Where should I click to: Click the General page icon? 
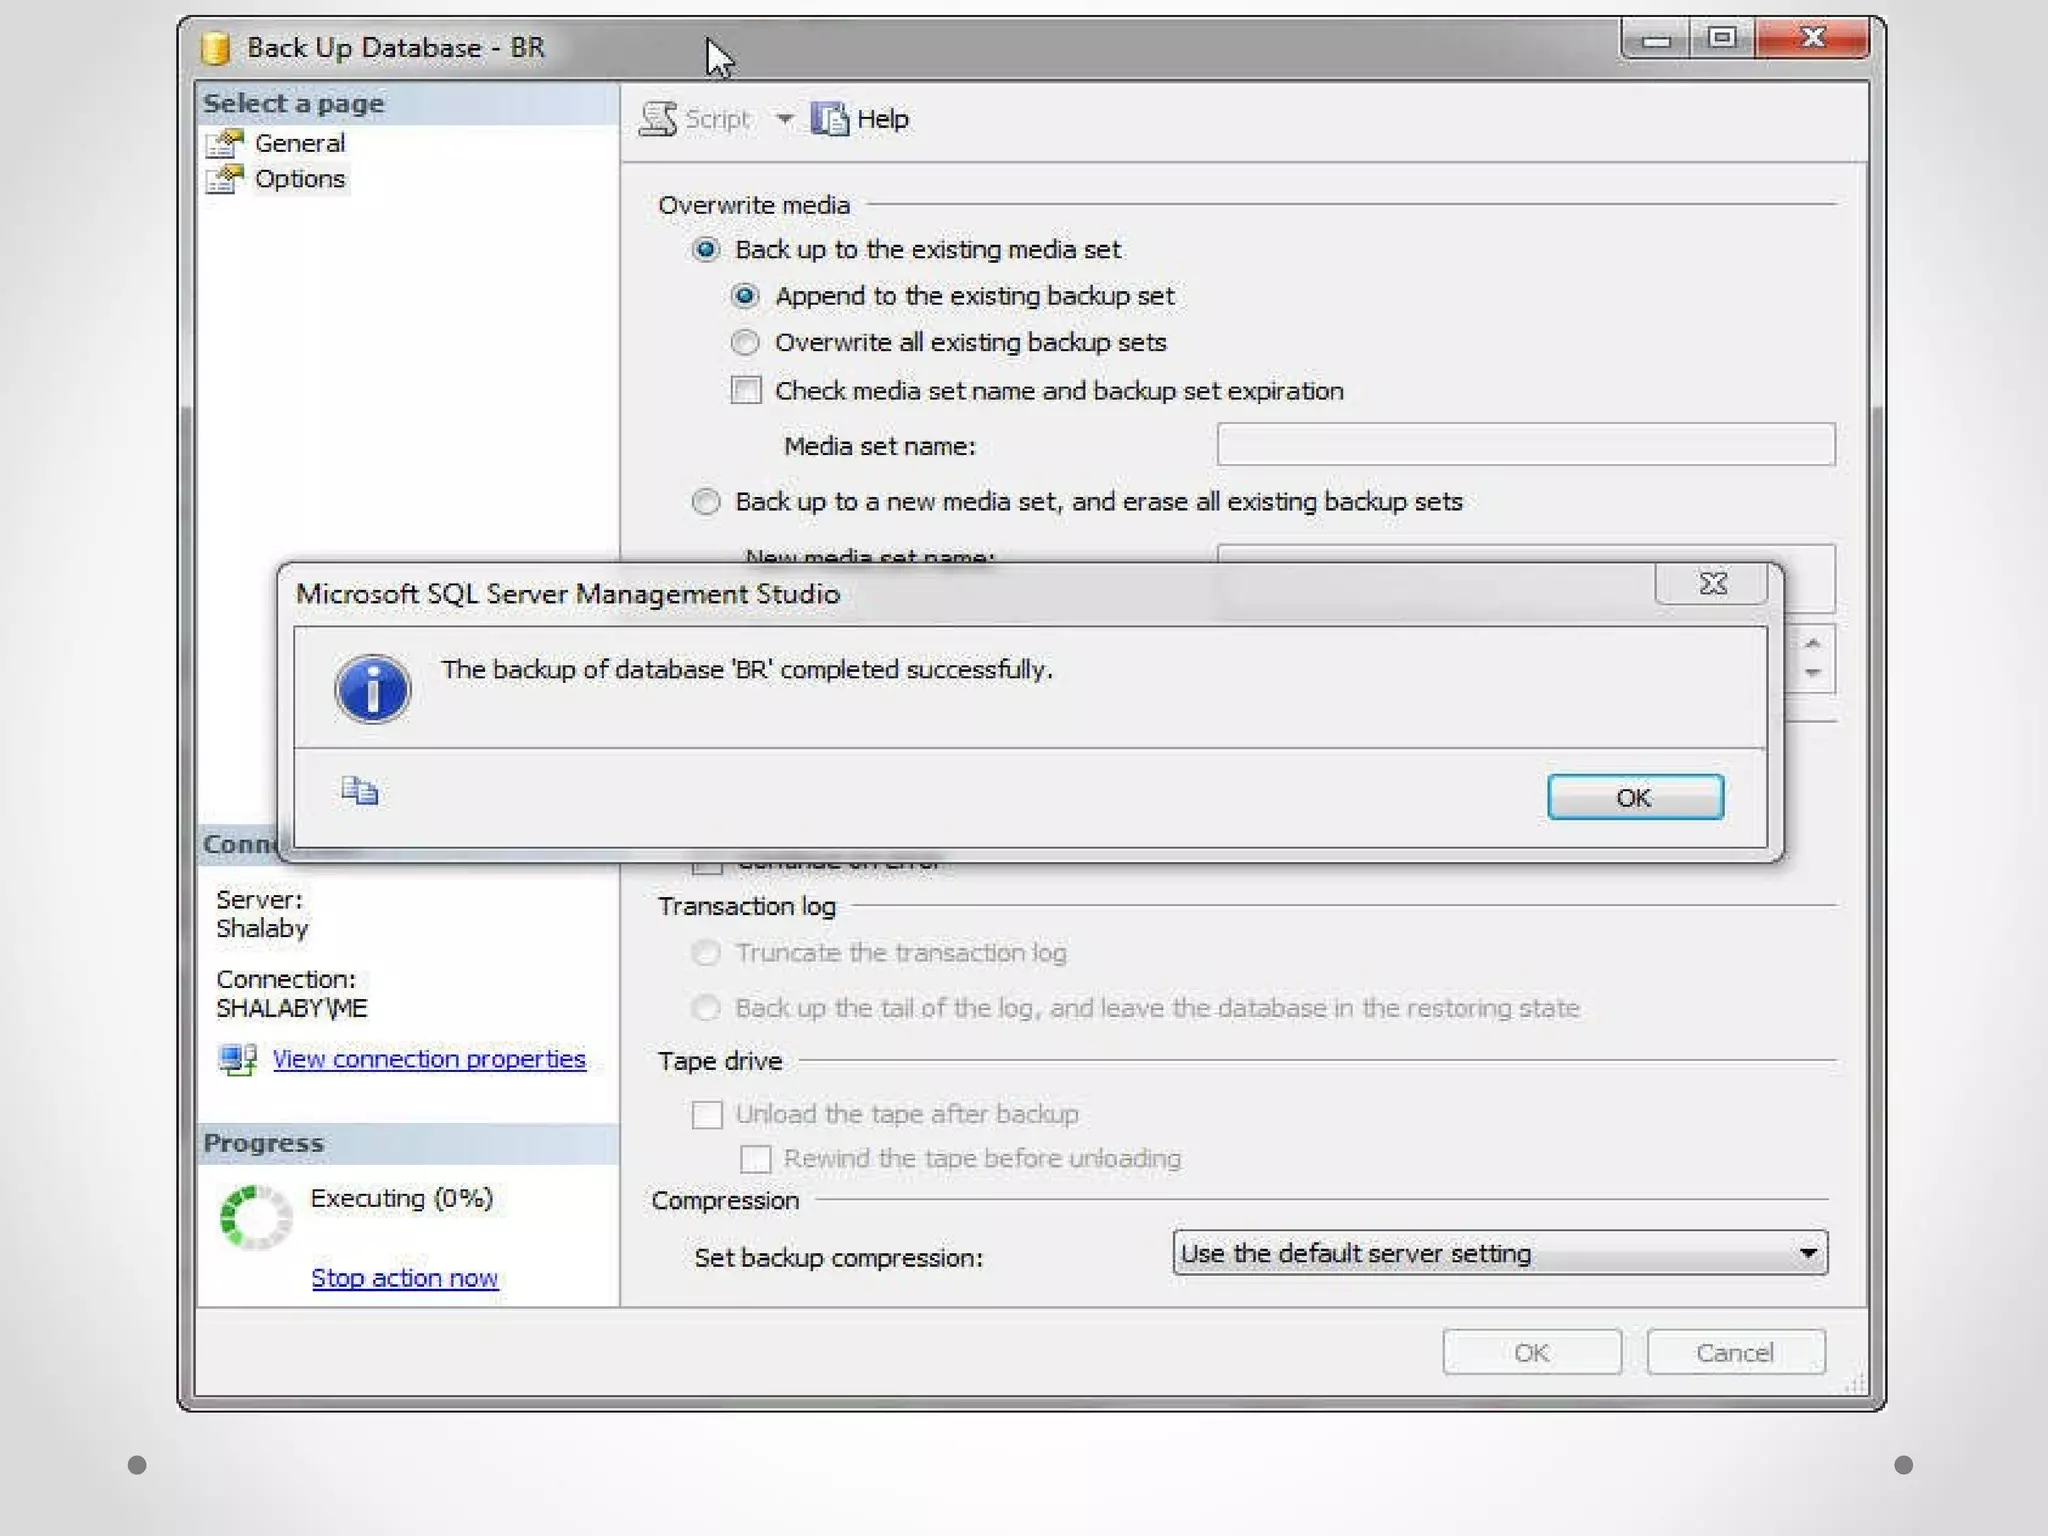(225, 144)
